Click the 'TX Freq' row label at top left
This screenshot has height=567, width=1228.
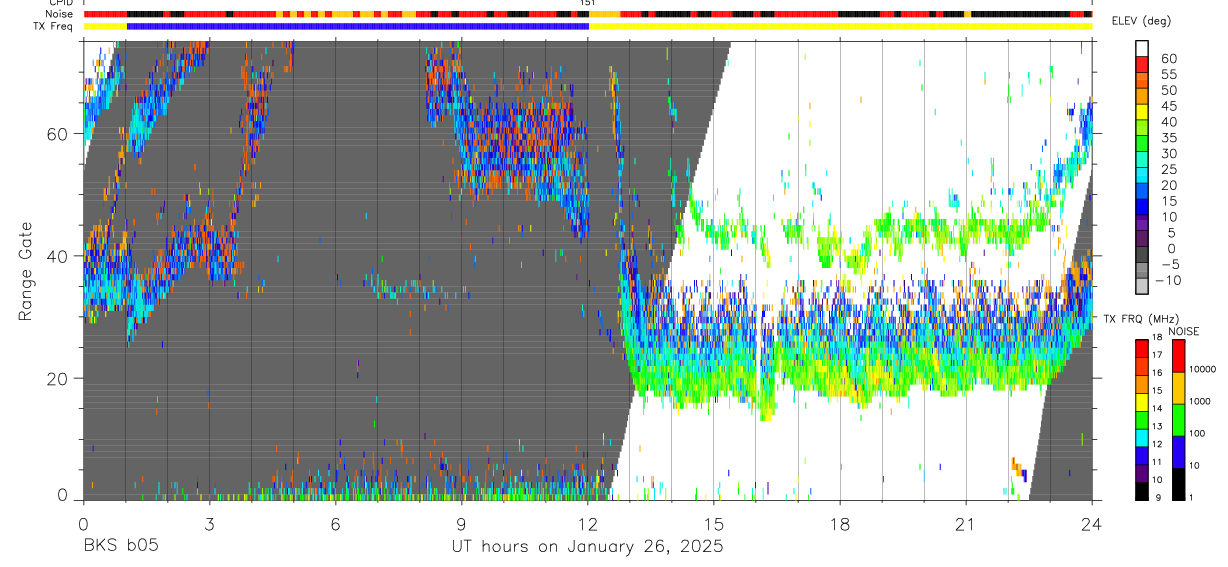[x=55, y=26]
